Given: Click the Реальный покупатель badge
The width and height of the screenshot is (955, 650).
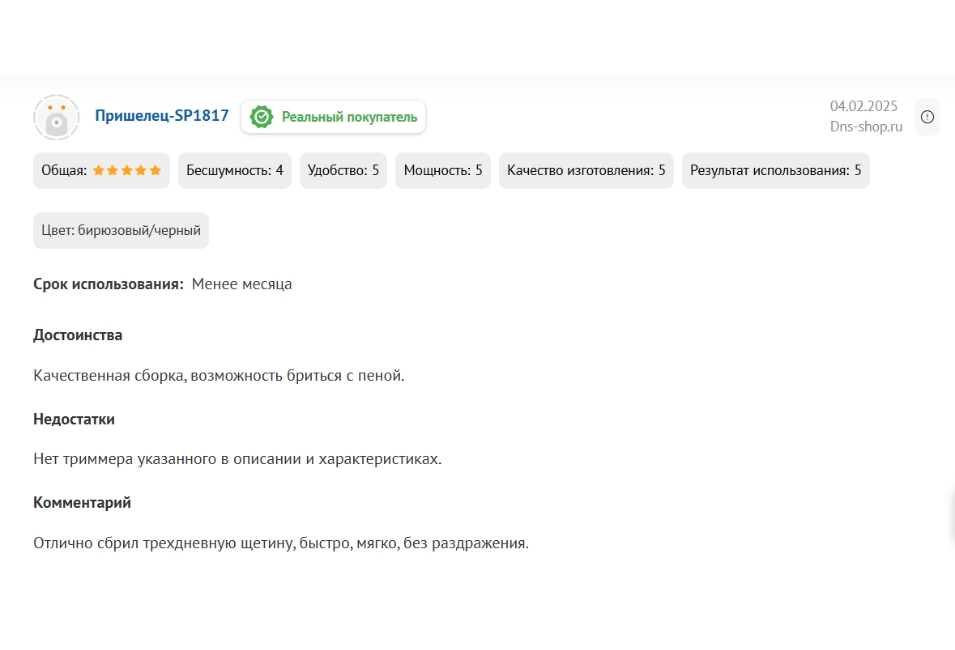Looking at the screenshot, I should tap(333, 117).
